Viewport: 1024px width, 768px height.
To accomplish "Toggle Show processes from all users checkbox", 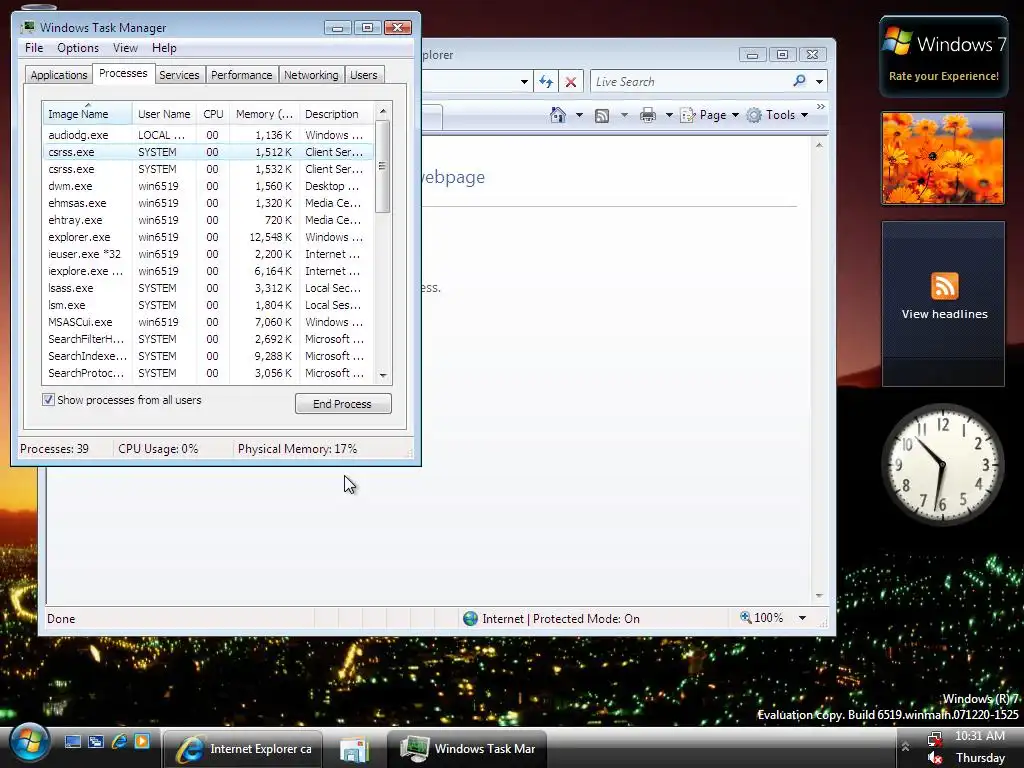I will pos(48,400).
